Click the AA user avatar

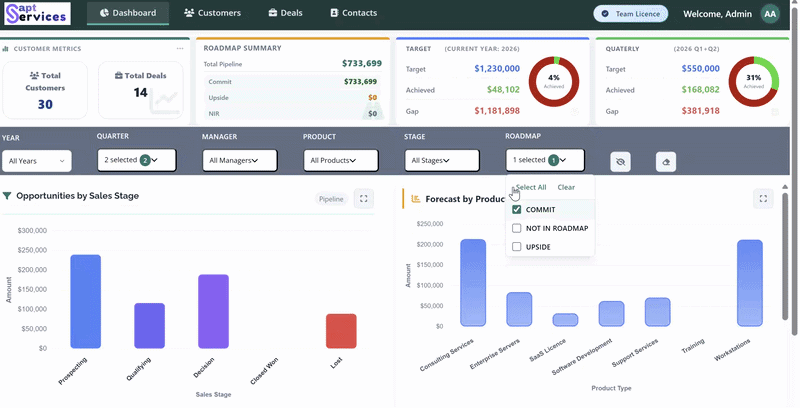tap(770, 14)
